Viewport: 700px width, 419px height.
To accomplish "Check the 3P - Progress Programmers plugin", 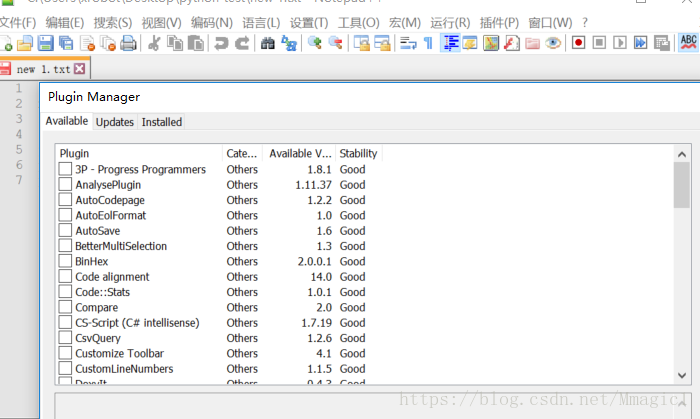I will pos(65,169).
